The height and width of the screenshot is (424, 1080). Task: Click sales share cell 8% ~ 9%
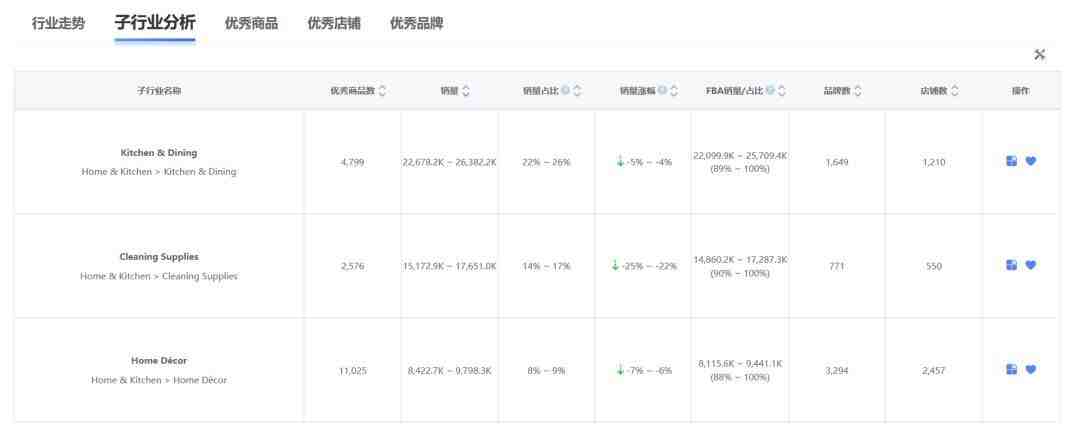(x=546, y=371)
